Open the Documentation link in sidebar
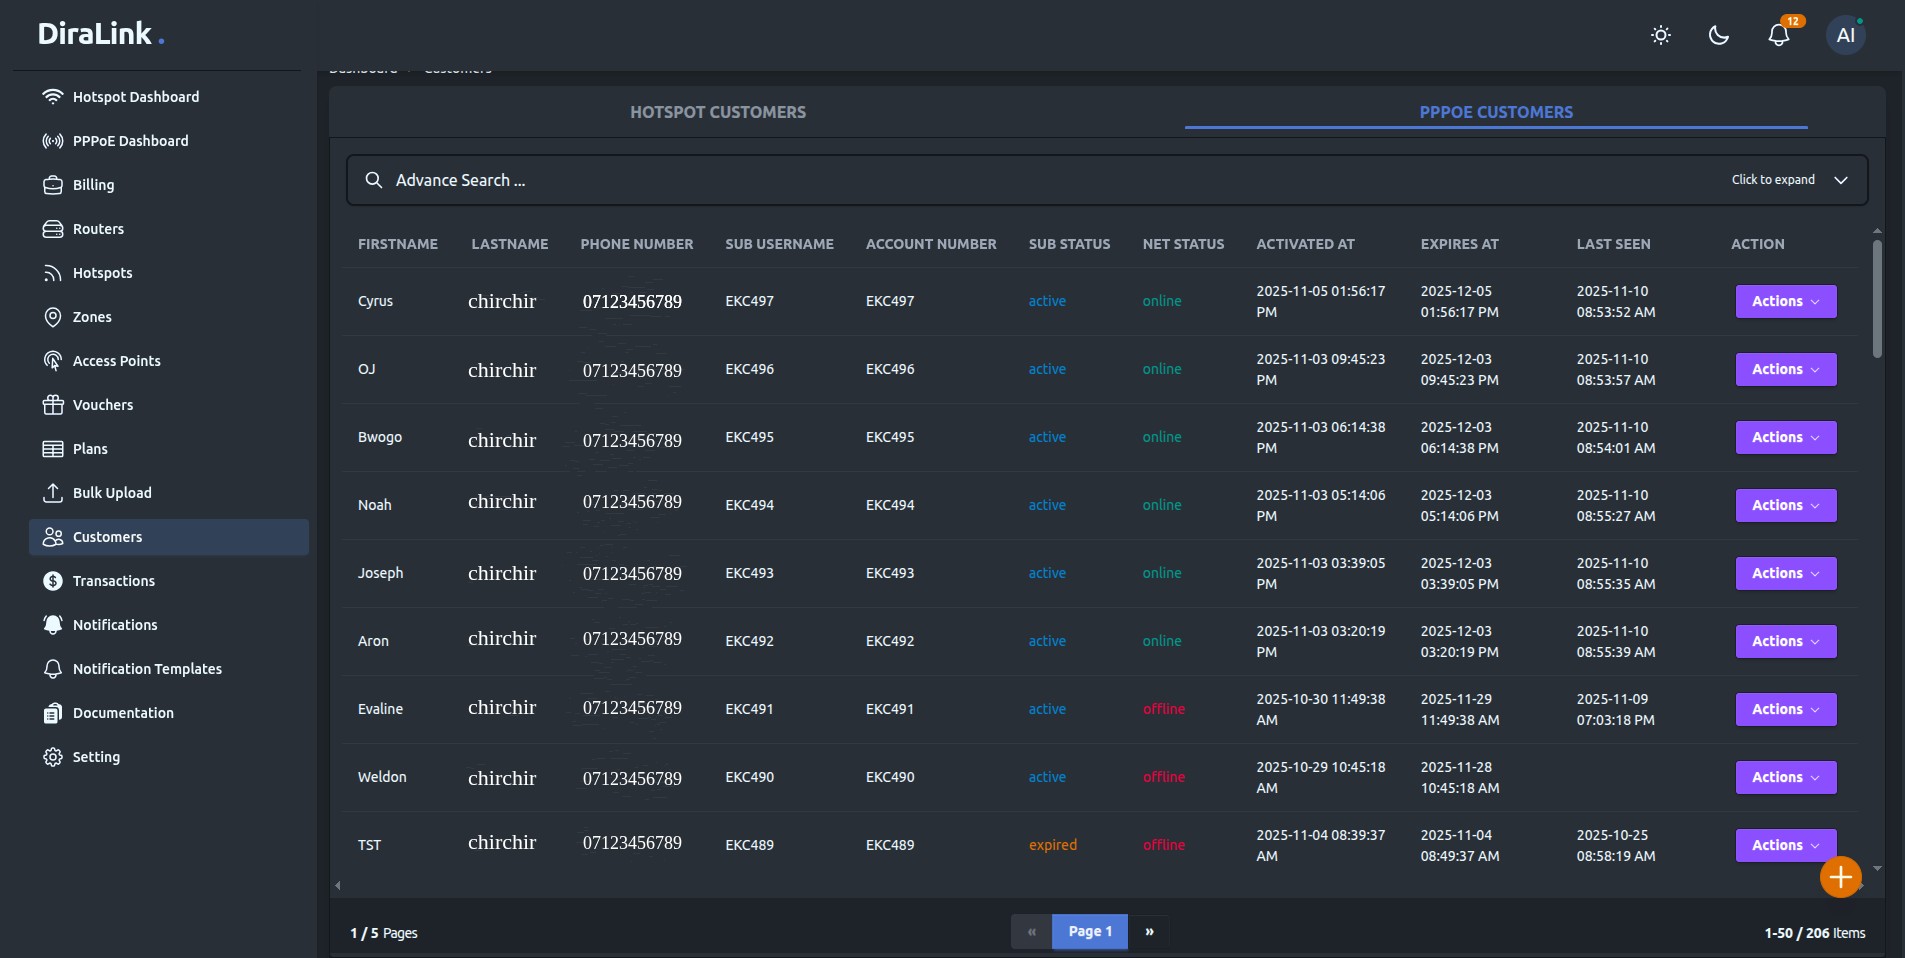 point(122,713)
